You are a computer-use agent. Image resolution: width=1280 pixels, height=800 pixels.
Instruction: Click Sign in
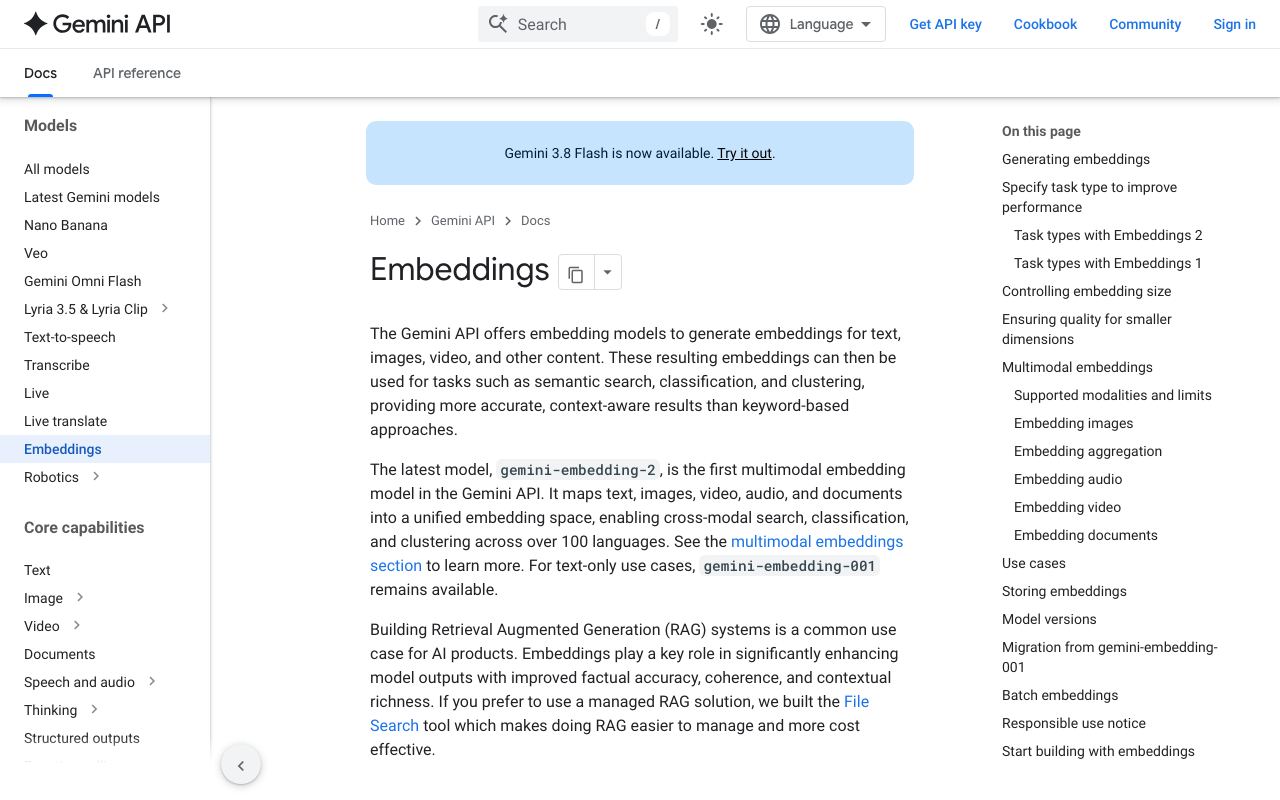pyautogui.click(x=1234, y=24)
